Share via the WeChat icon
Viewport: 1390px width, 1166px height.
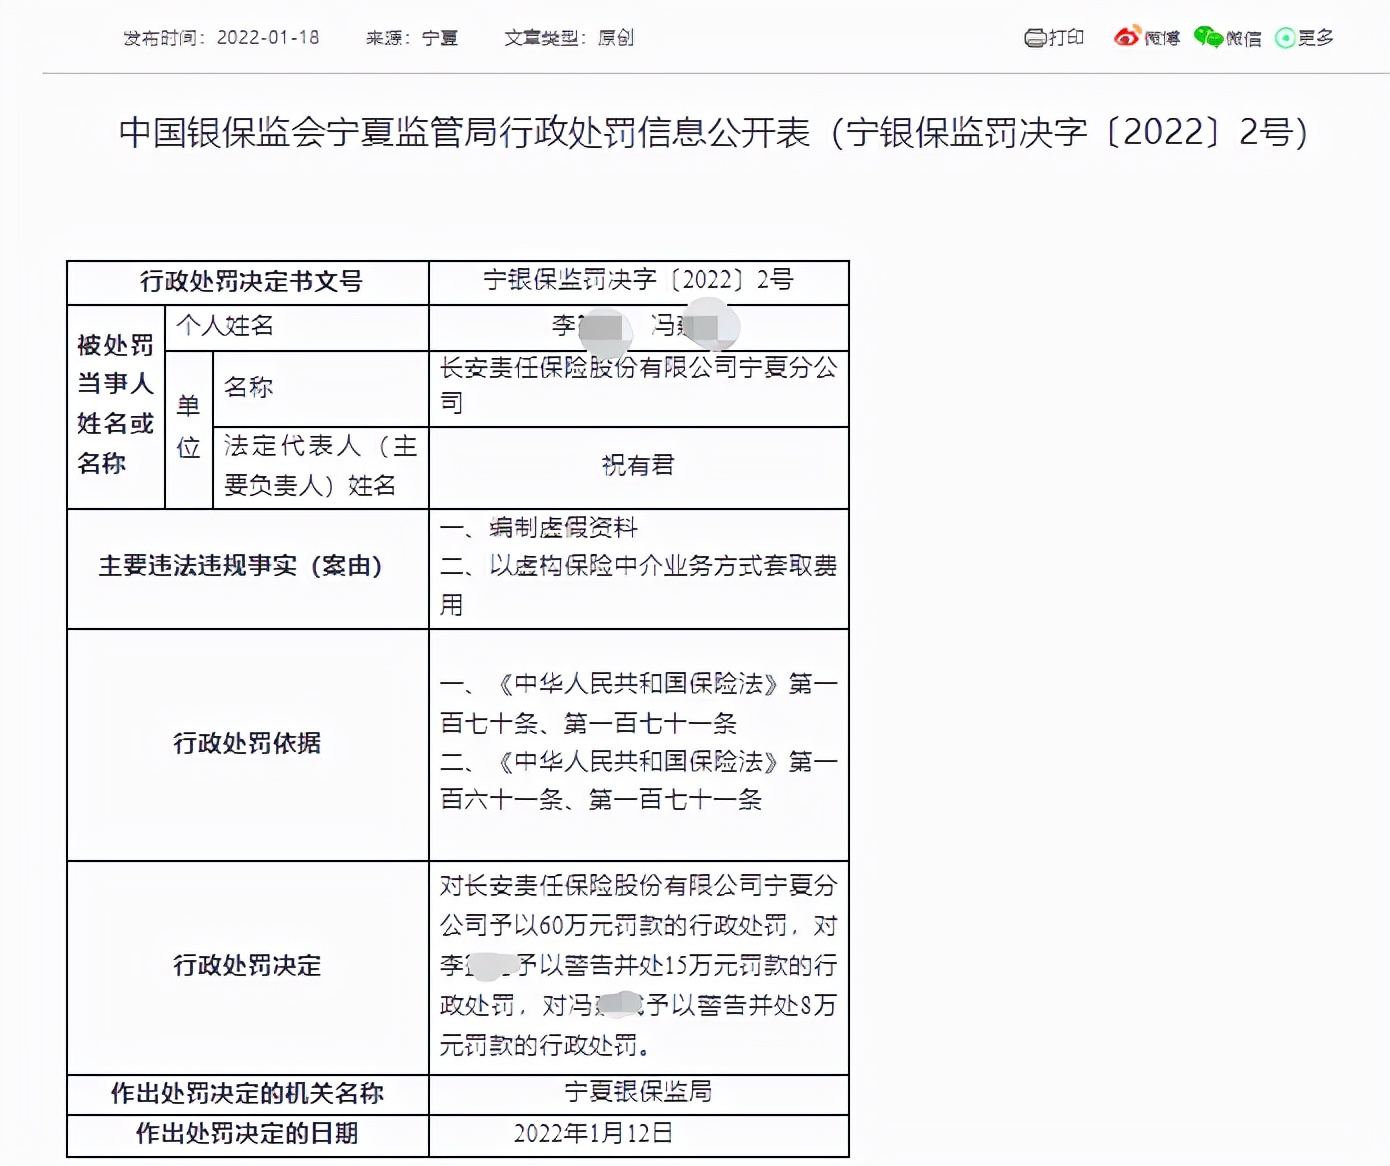(x=1208, y=37)
